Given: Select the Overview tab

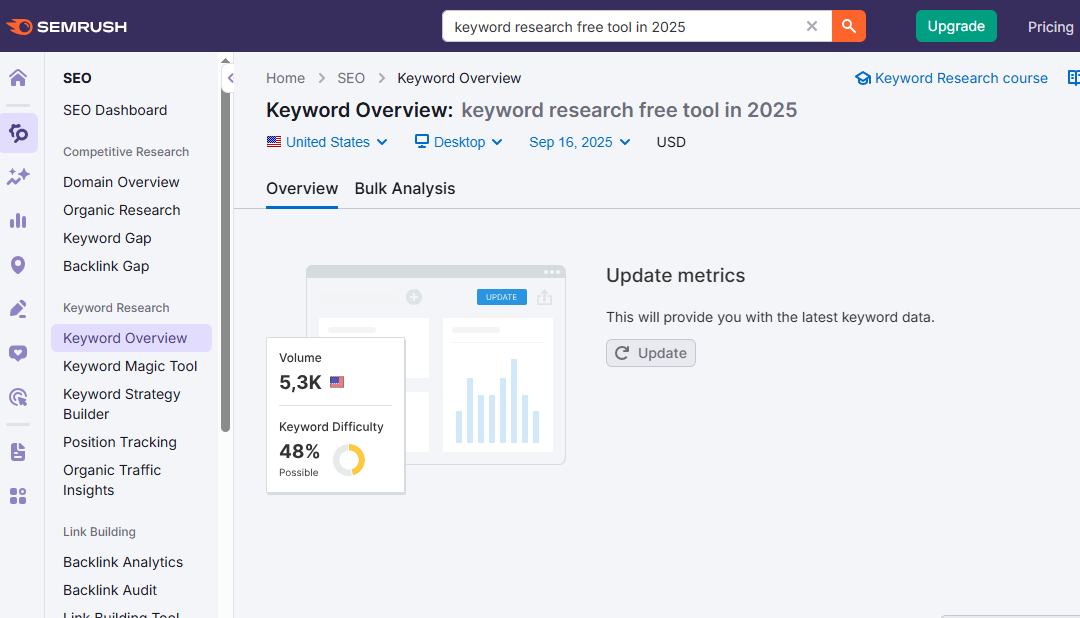Looking at the screenshot, I should (302, 189).
